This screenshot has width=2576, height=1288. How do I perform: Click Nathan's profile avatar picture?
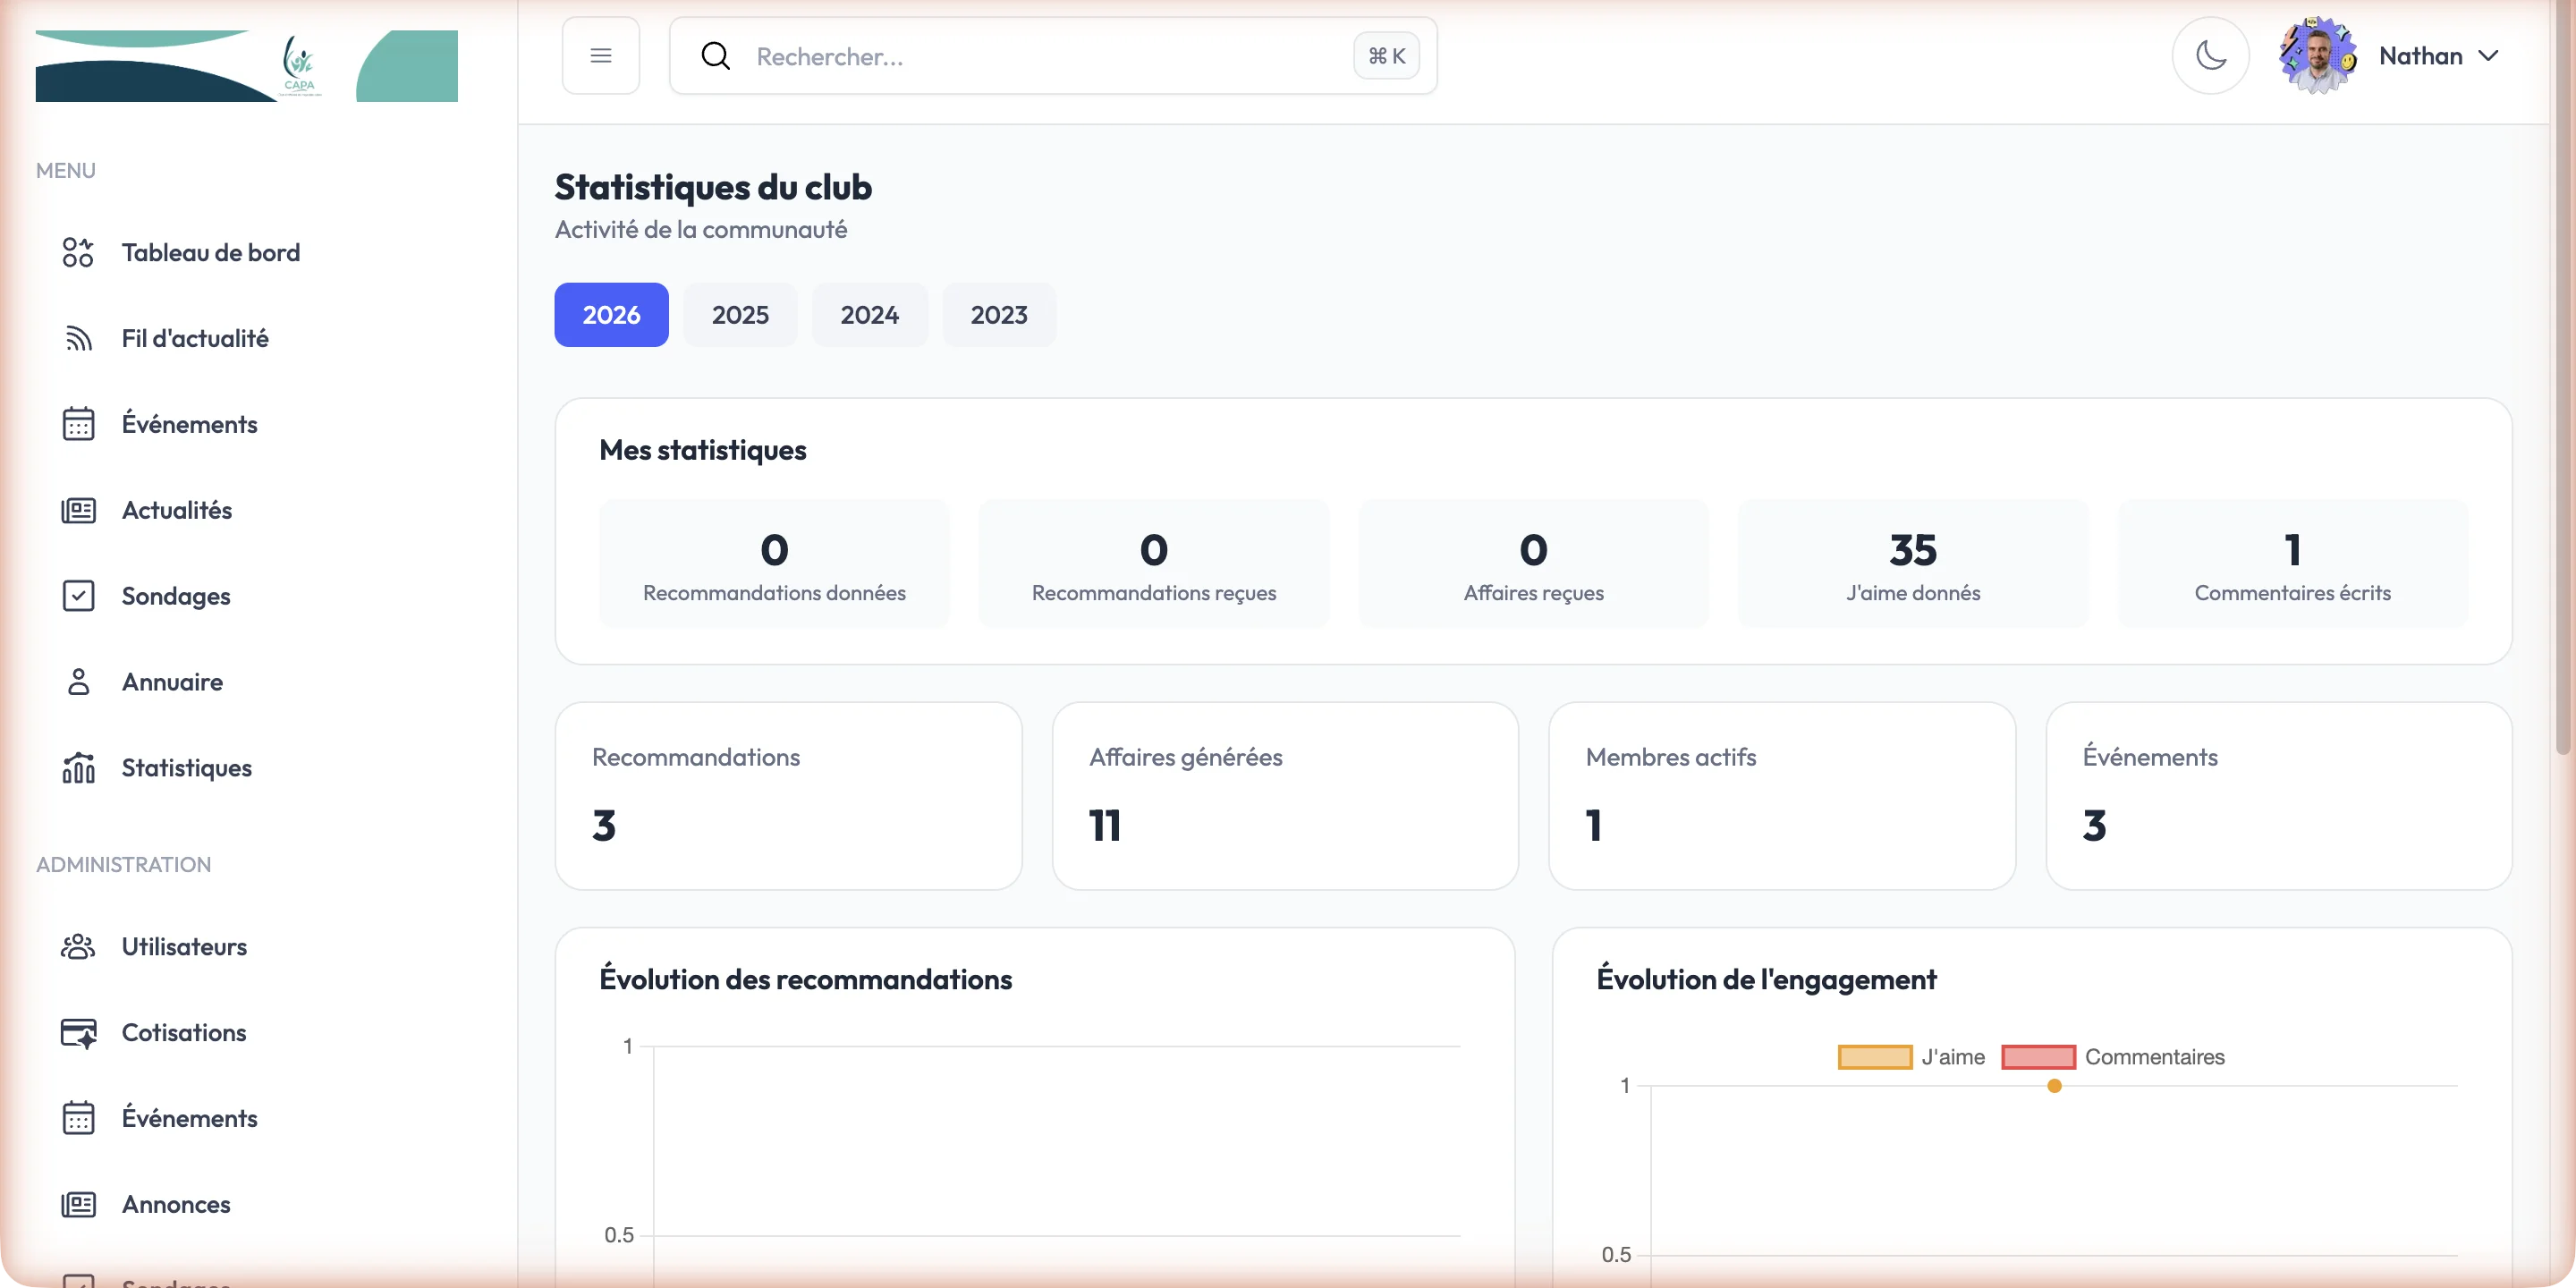[x=2317, y=56]
